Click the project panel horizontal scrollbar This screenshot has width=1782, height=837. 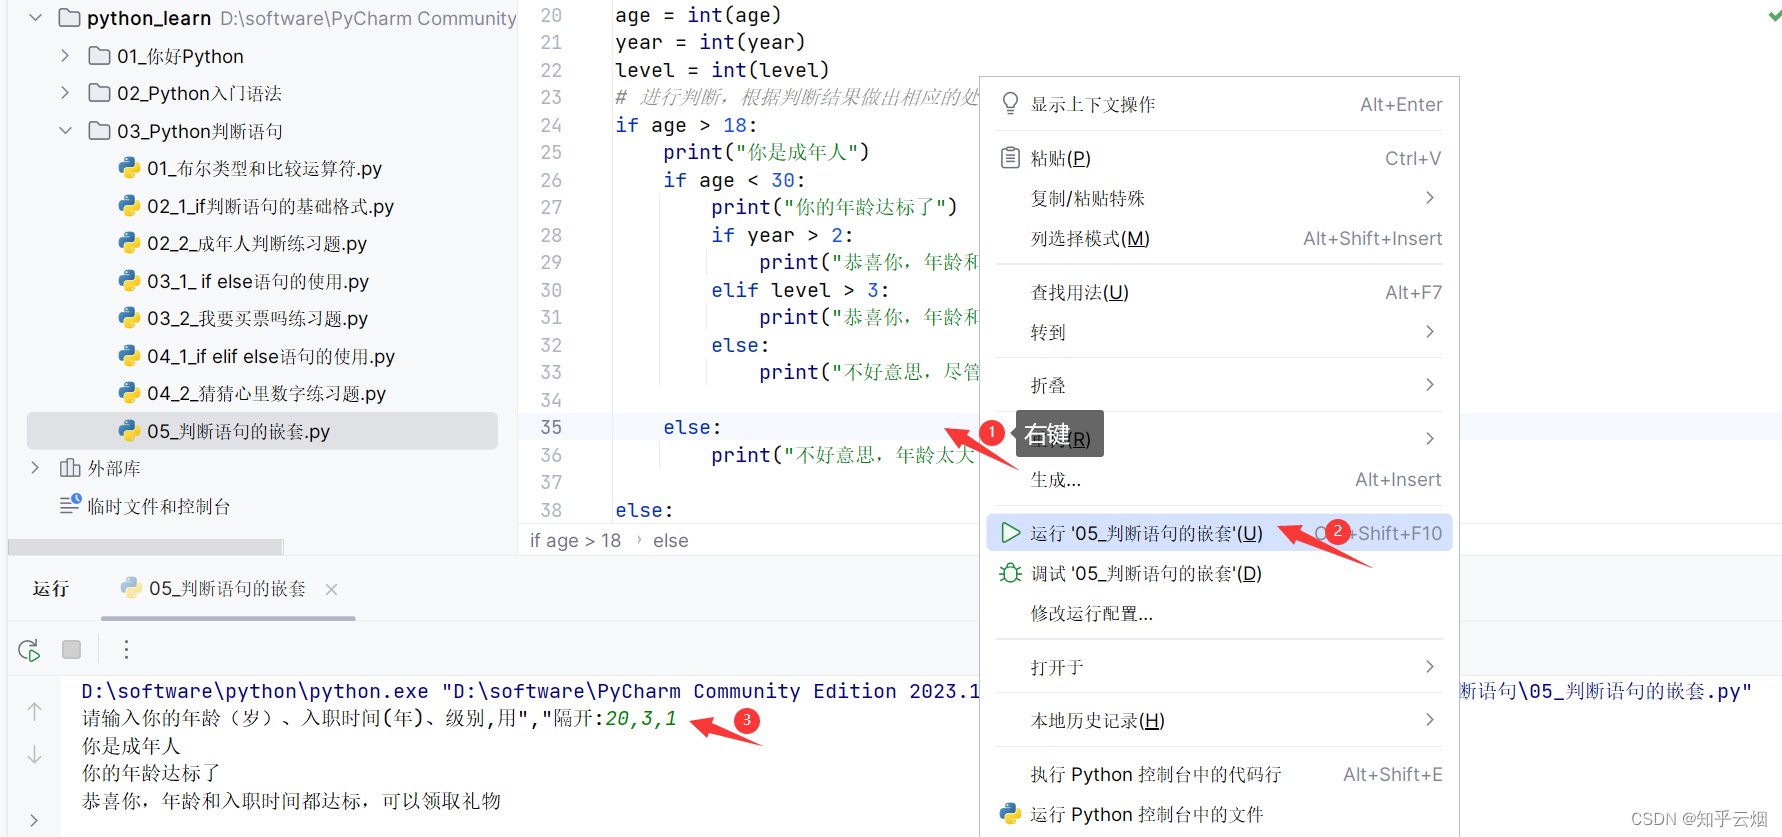[146, 547]
